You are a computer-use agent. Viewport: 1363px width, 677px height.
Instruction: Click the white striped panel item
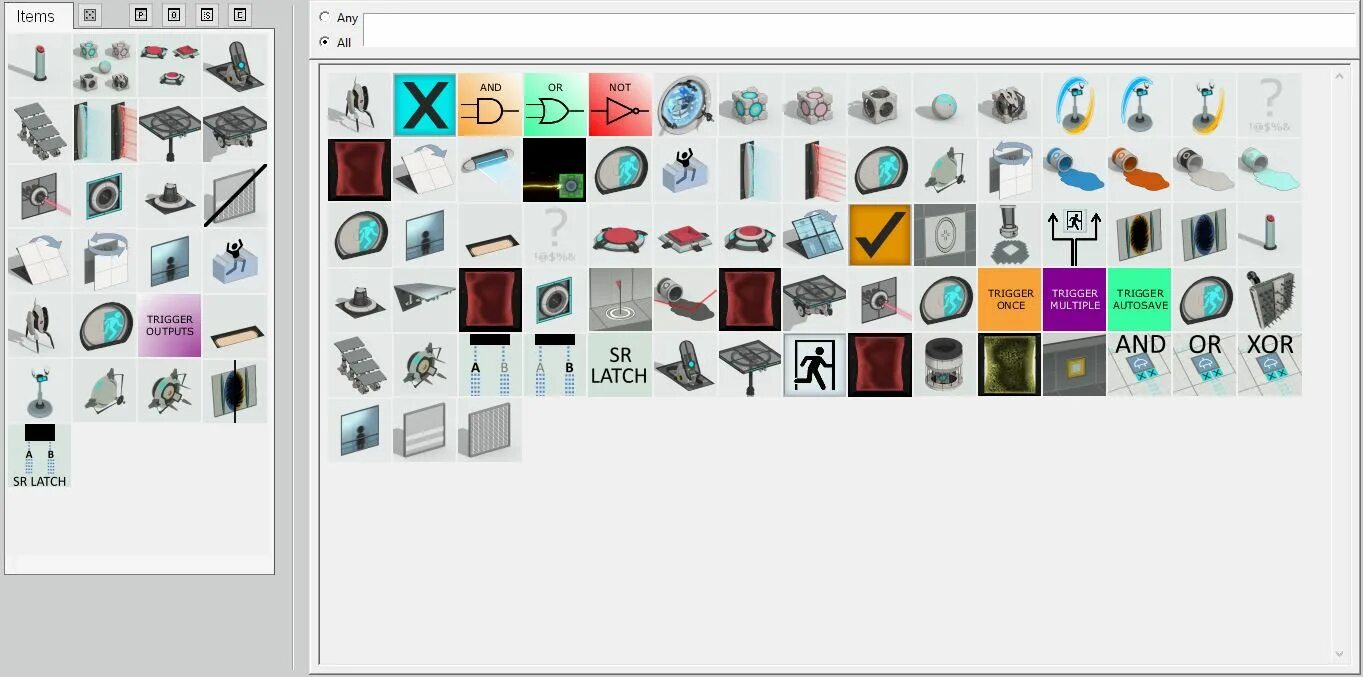[425, 430]
